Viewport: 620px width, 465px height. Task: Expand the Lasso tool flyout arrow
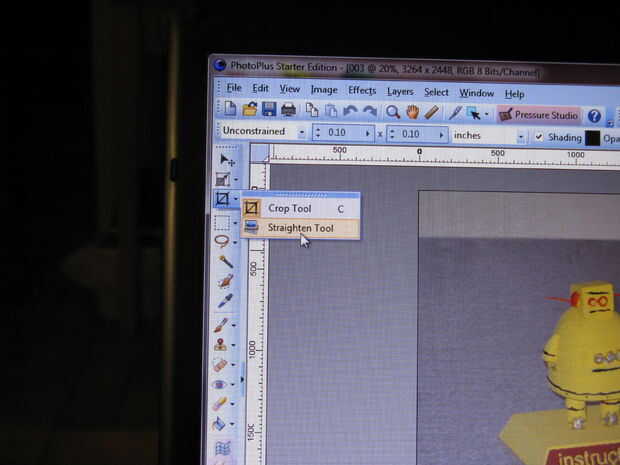(235, 242)
